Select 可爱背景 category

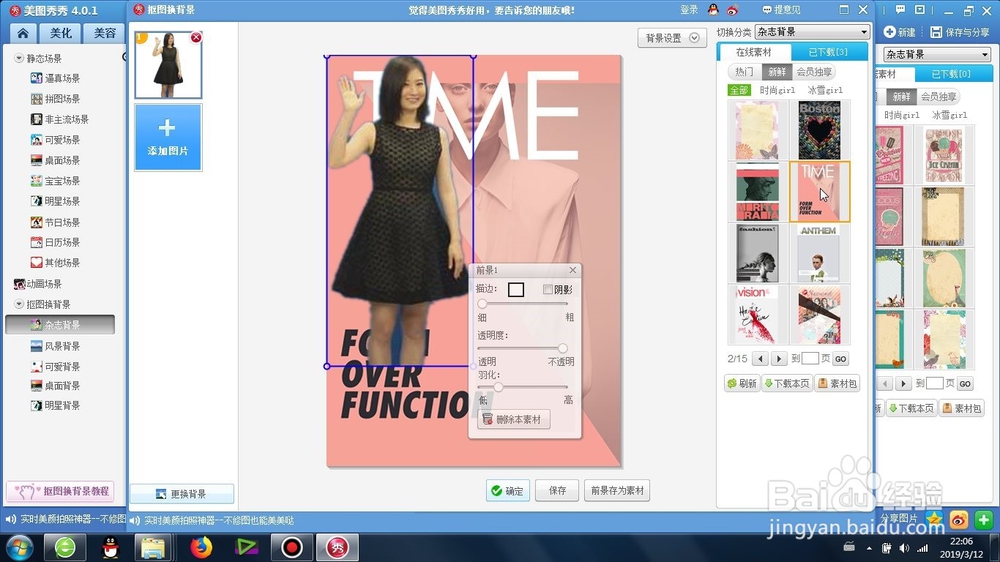point(55,367)
